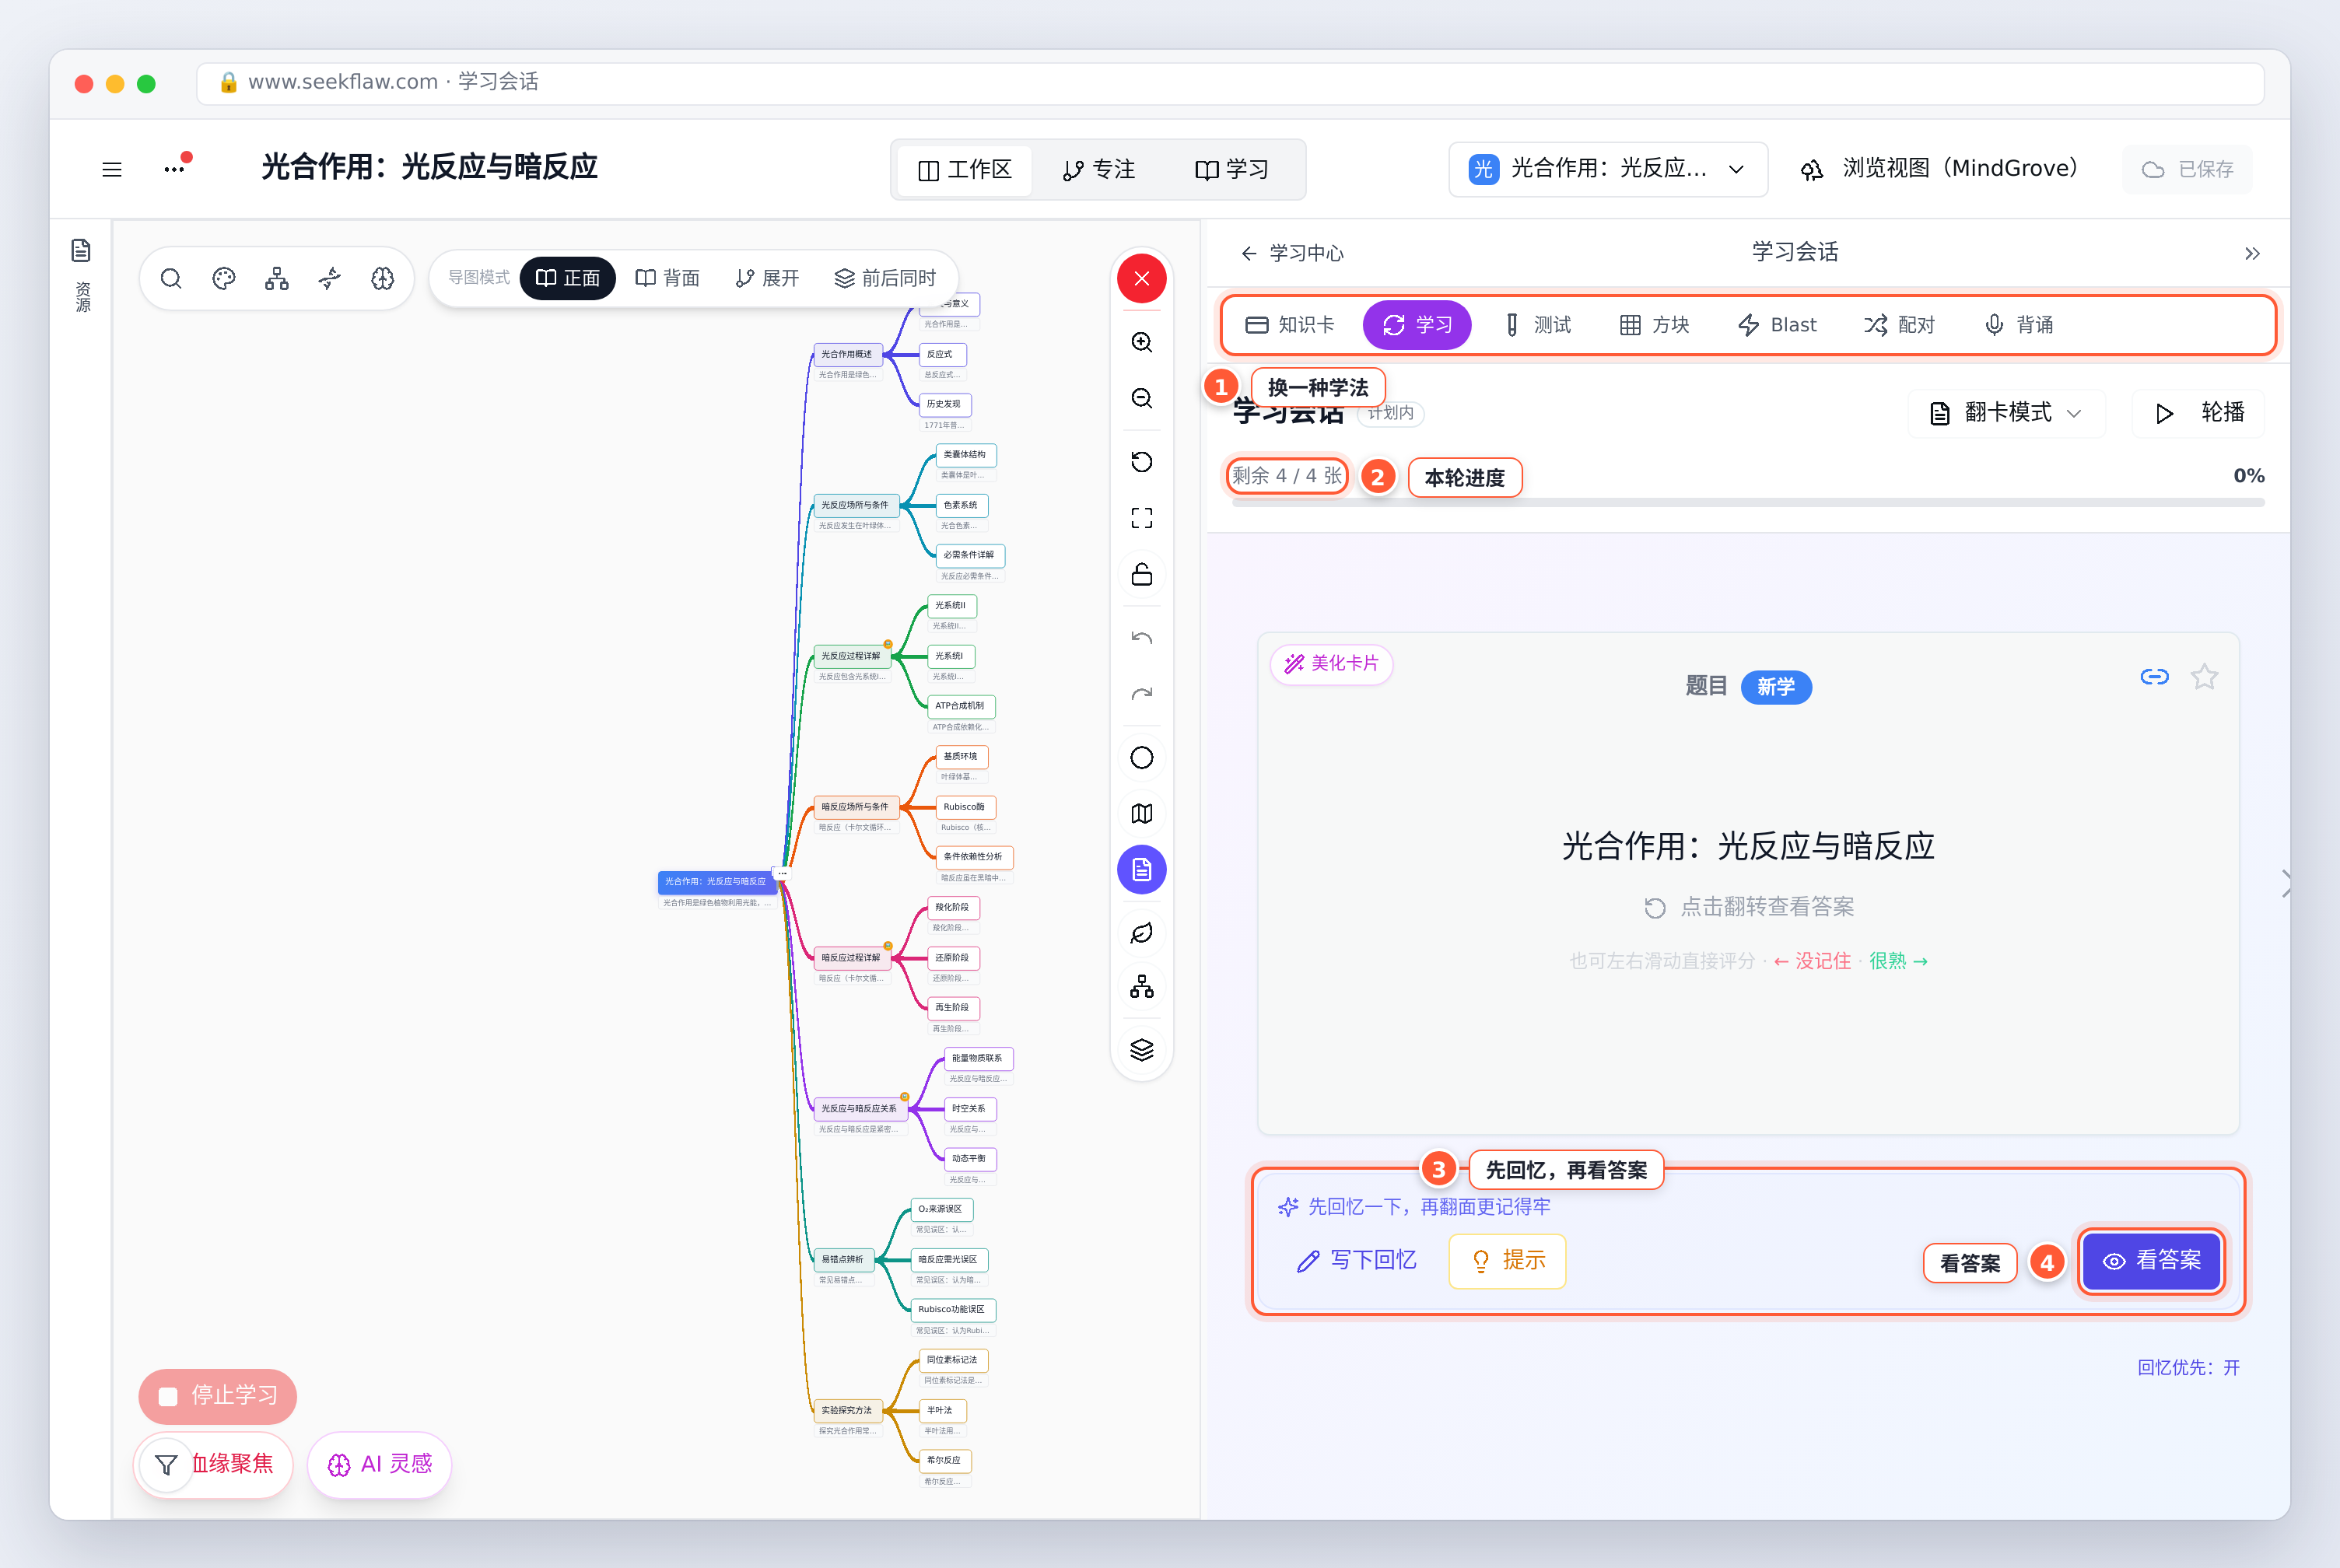Switch mind map to 正面 mode
Viewport: 2340px width, 1568px height.
pos(568,278)
